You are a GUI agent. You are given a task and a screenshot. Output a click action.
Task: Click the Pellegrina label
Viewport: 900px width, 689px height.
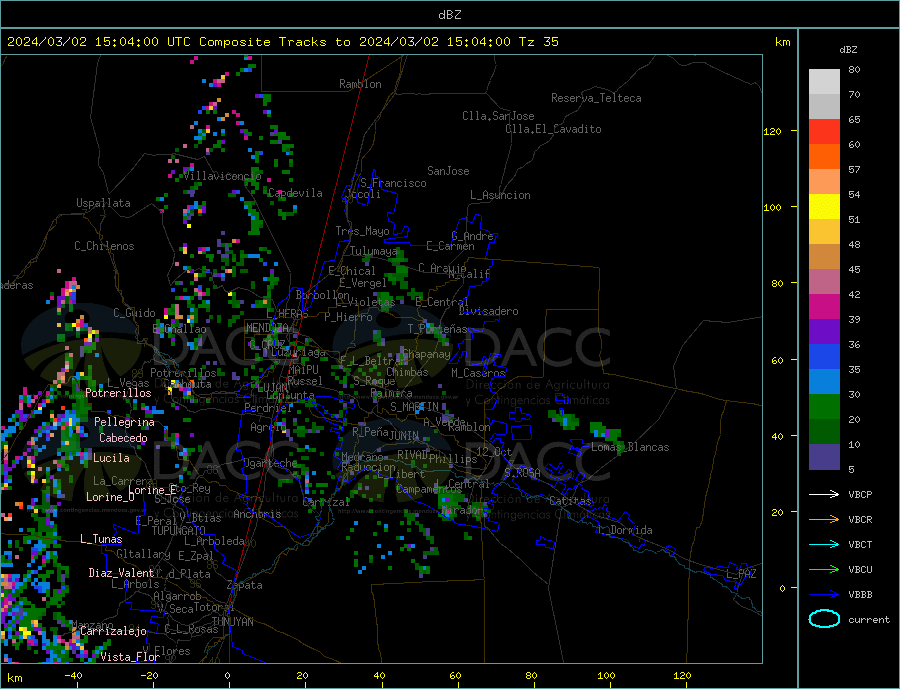click(125, 422)
